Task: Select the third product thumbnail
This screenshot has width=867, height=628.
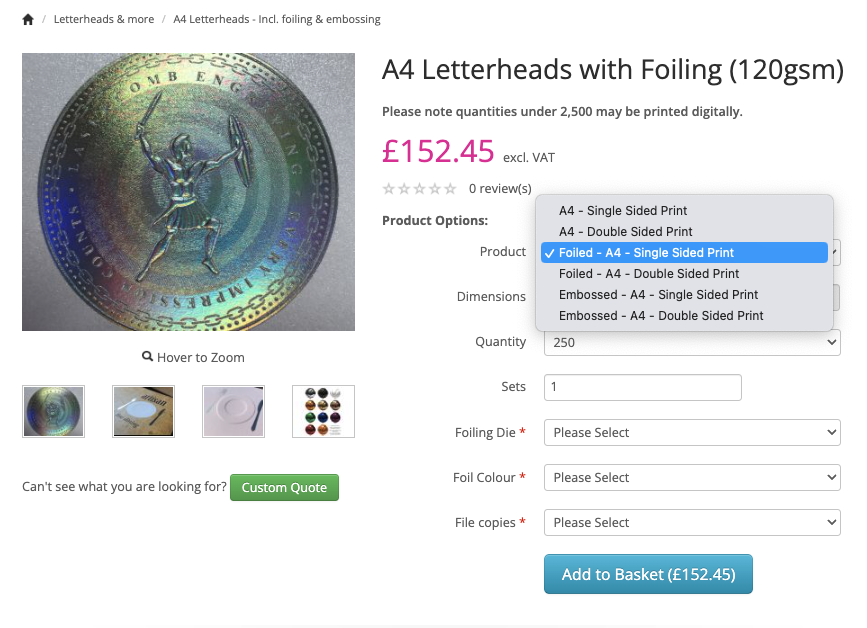Action: click(x=233, y=411)
